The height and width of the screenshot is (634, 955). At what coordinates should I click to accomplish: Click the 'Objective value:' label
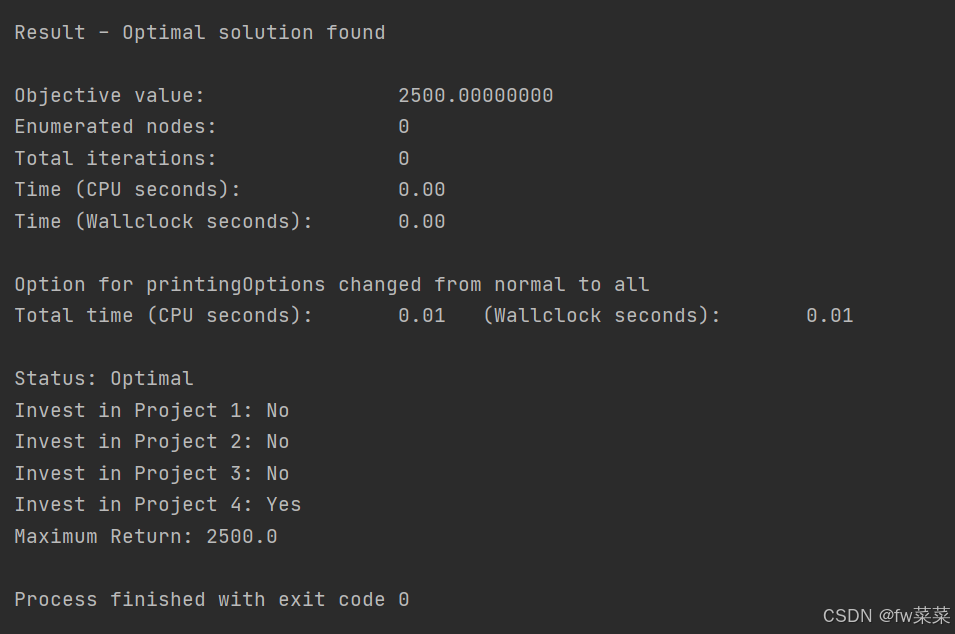point(109,96)
